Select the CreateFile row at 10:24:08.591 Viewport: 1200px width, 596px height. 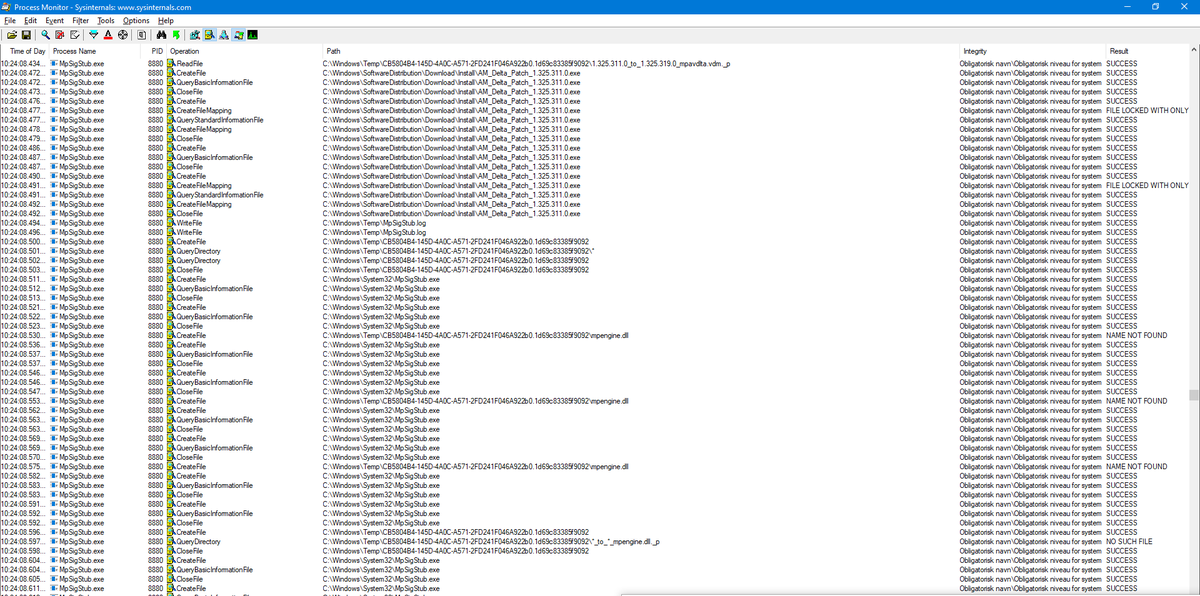pos(595,504)
